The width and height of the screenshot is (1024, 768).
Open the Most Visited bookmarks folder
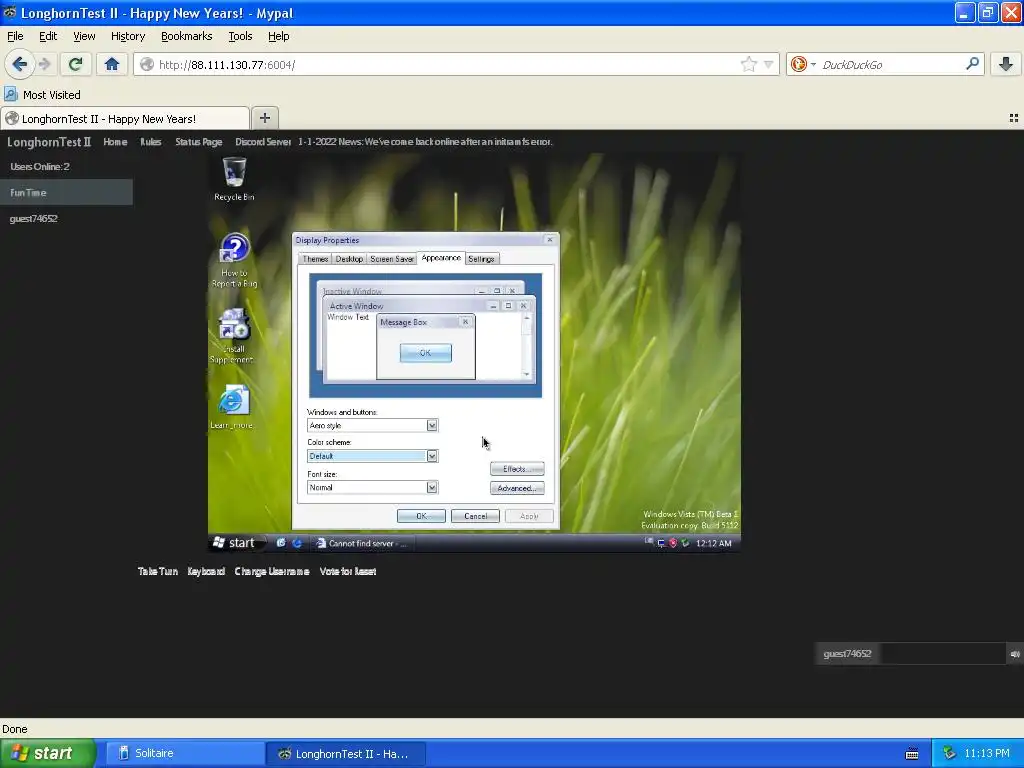[x=42, y=95]
